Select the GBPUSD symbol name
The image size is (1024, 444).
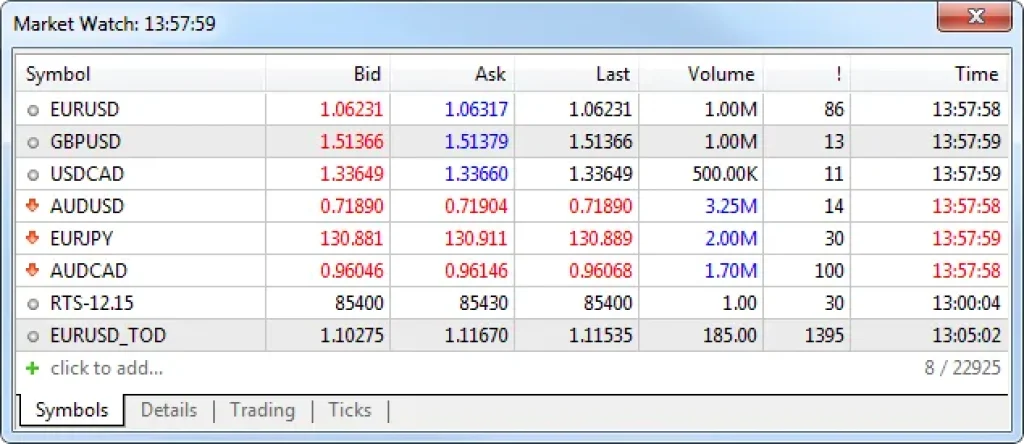tap(86, 142)
